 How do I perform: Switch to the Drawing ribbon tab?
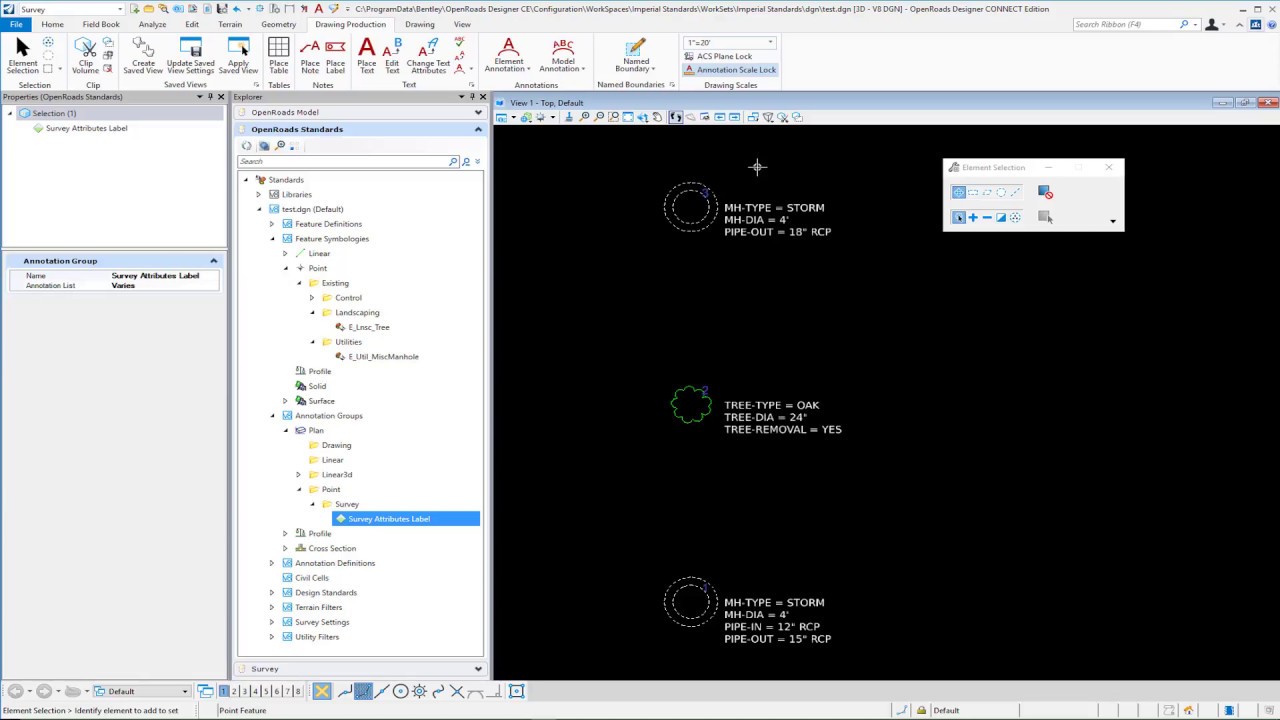(419, 24)
